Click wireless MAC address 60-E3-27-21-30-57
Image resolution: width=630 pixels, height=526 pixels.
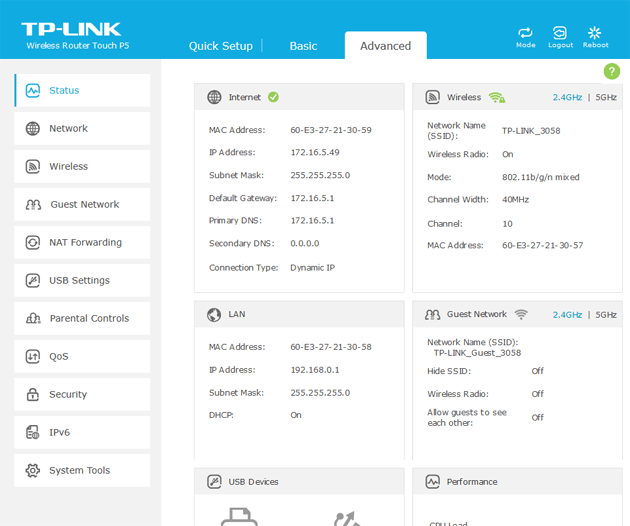pyautogui.click(x=542, y=246)
